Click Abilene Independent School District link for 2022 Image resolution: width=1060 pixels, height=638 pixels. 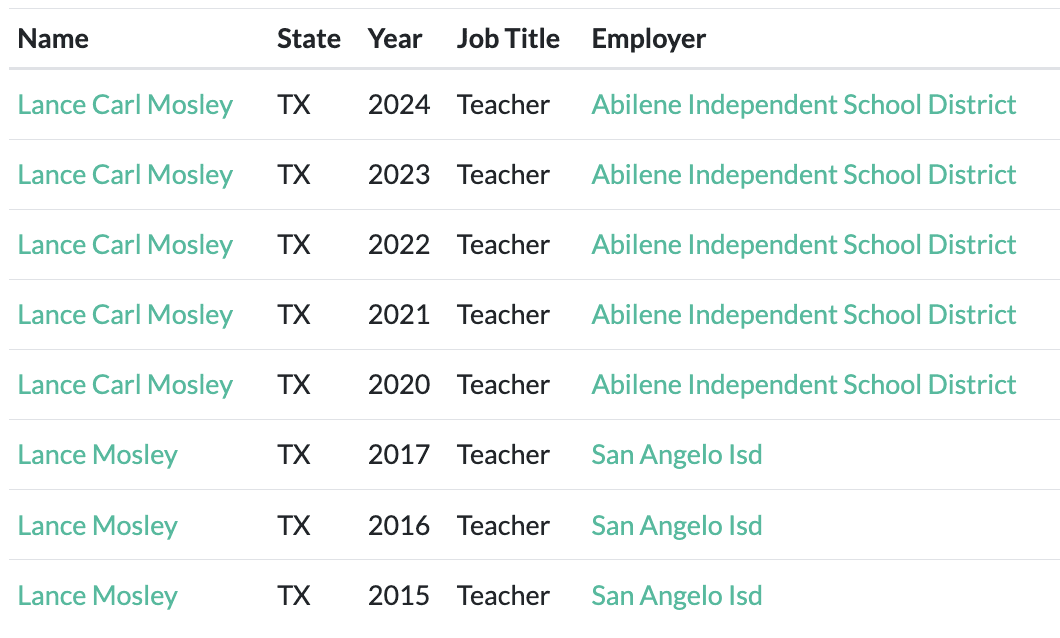coord(803,245)
